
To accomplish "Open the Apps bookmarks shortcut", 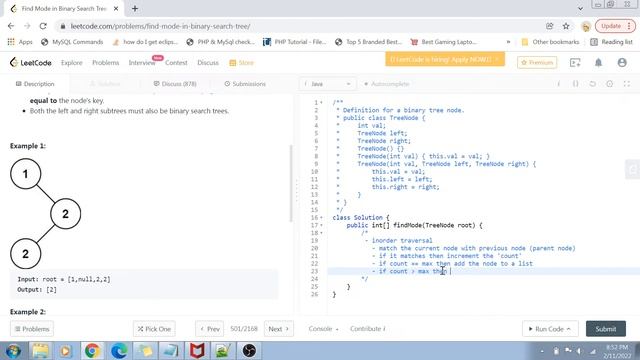I will click(20, 42).
